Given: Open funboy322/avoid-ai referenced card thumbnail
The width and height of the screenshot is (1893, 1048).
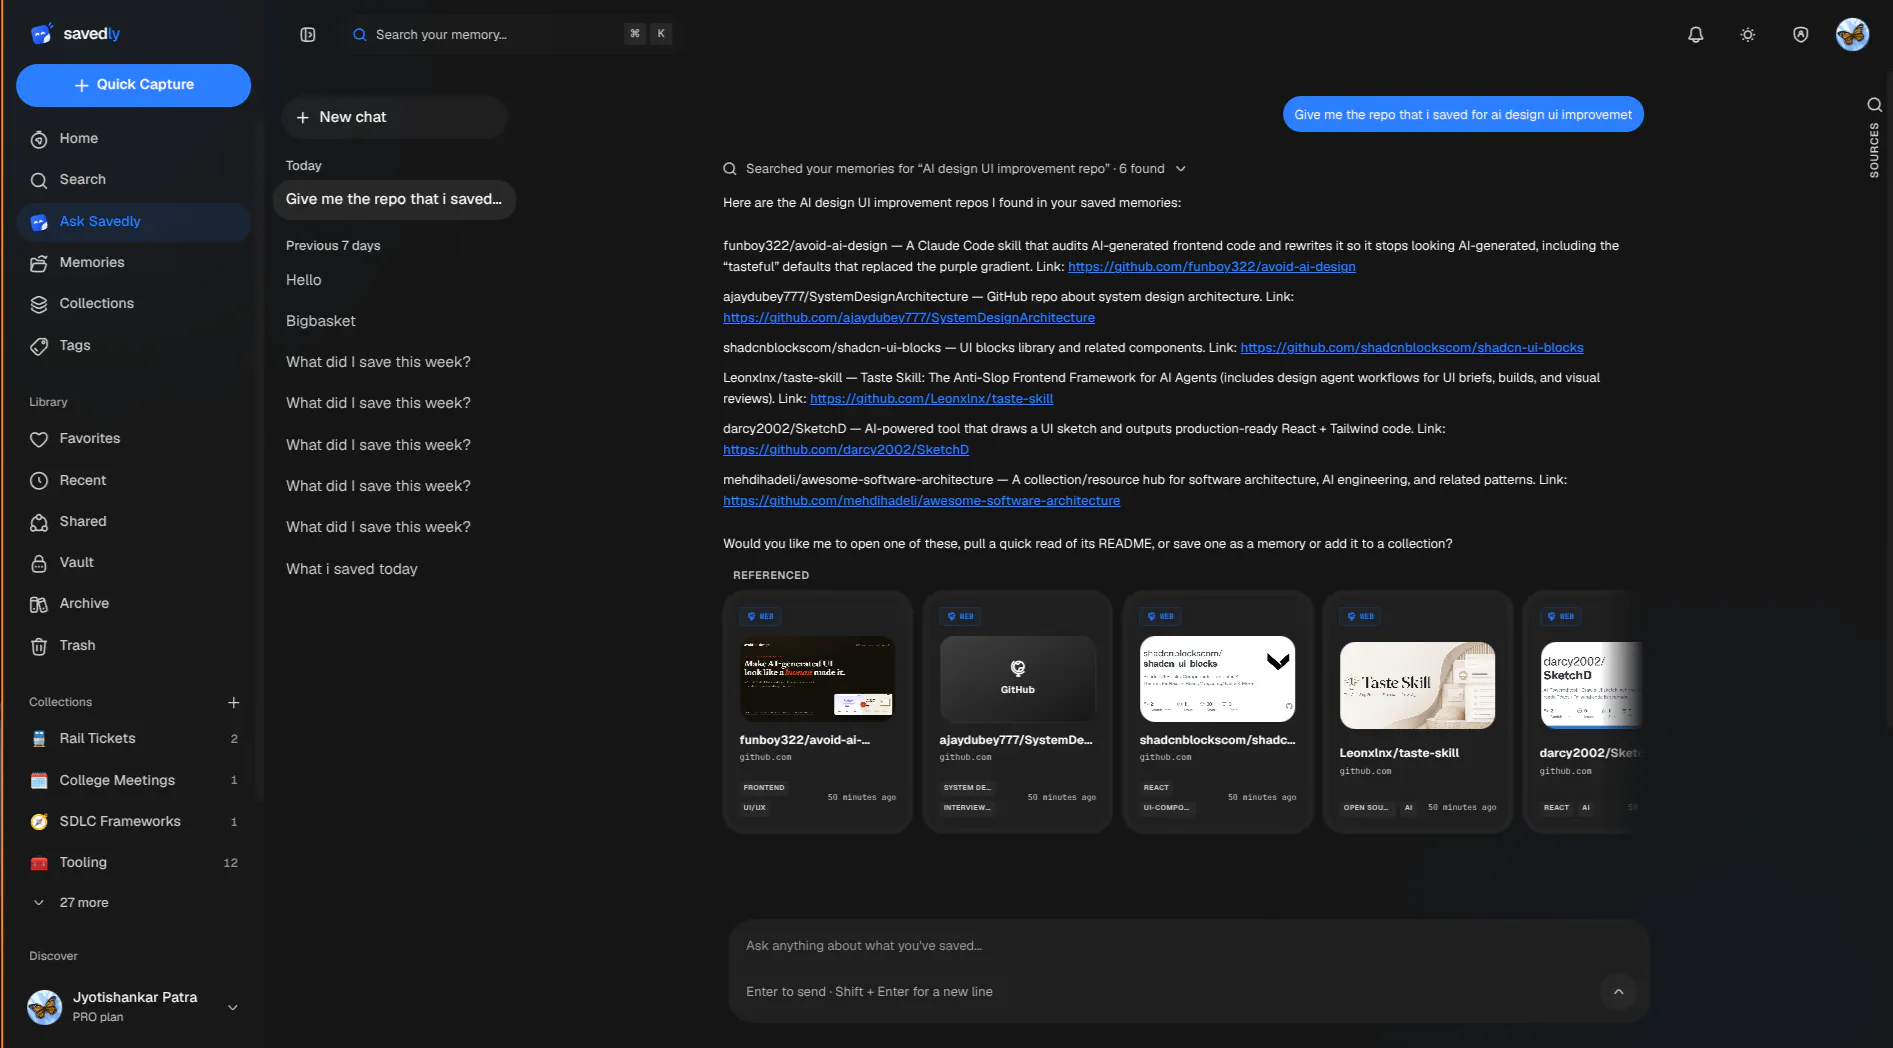Looking at the screenshot, I should [x=817, y=679].
